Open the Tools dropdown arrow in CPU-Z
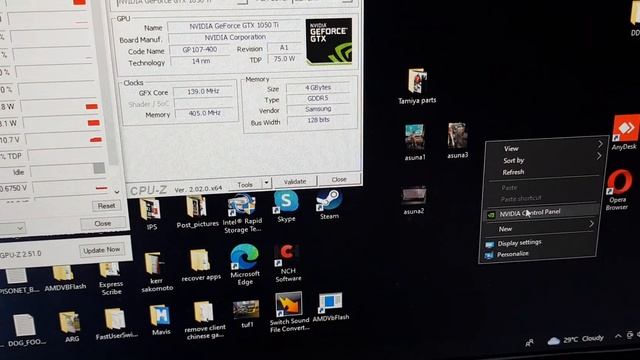The width and height of the screenshot is (640, 360). tap(266, 183)
